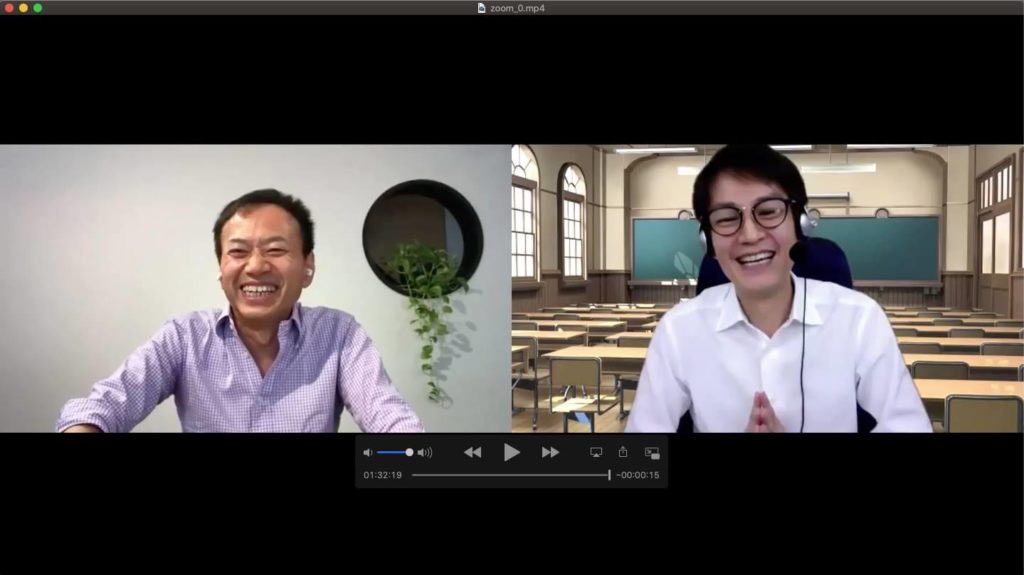The height and width of the screenshot is (575, 1024).
Task: Open the share menu
Action: tap(623, 452)
